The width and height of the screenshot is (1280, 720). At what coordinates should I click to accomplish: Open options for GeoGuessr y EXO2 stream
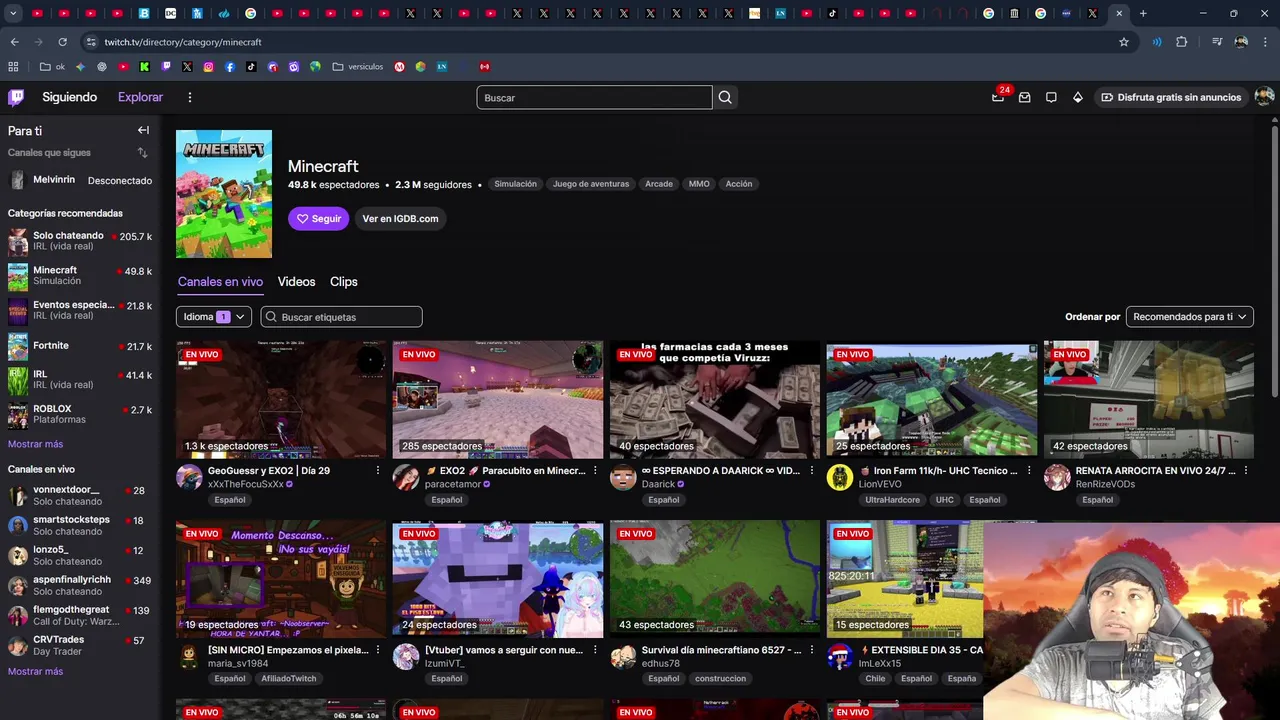[x=377, y=470]
